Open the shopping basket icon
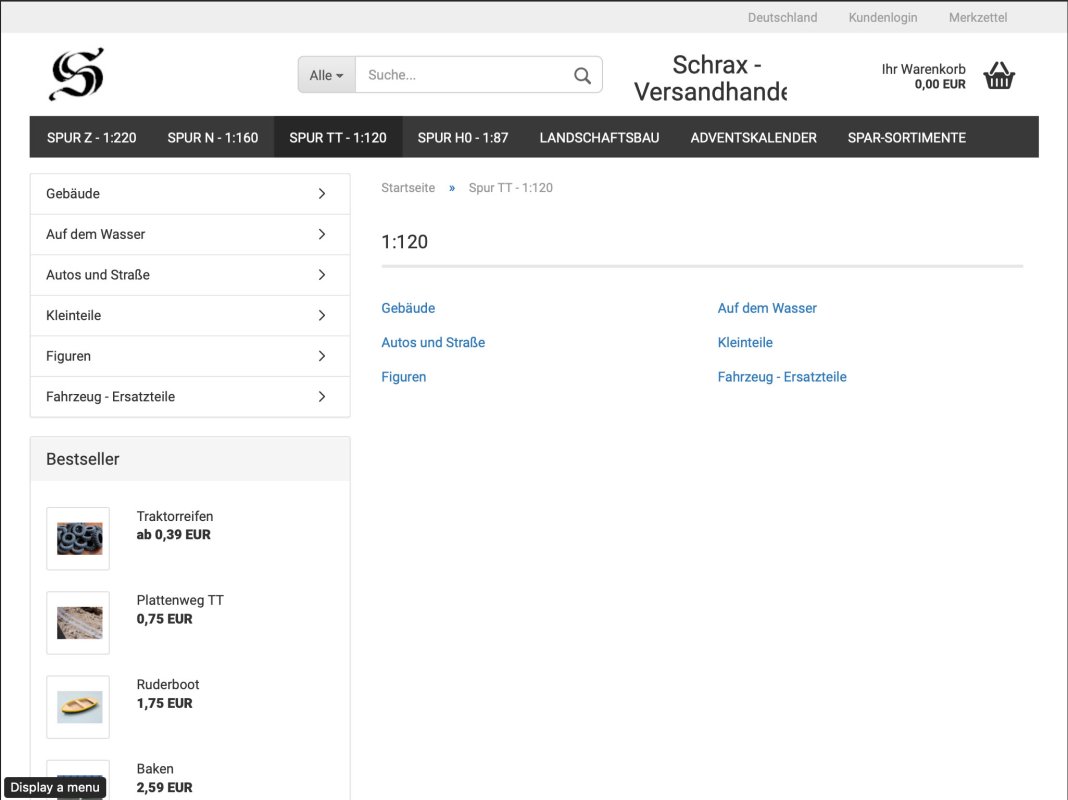Image resolution: width=1068 pixels, height=800 pixels. point(999,76)
